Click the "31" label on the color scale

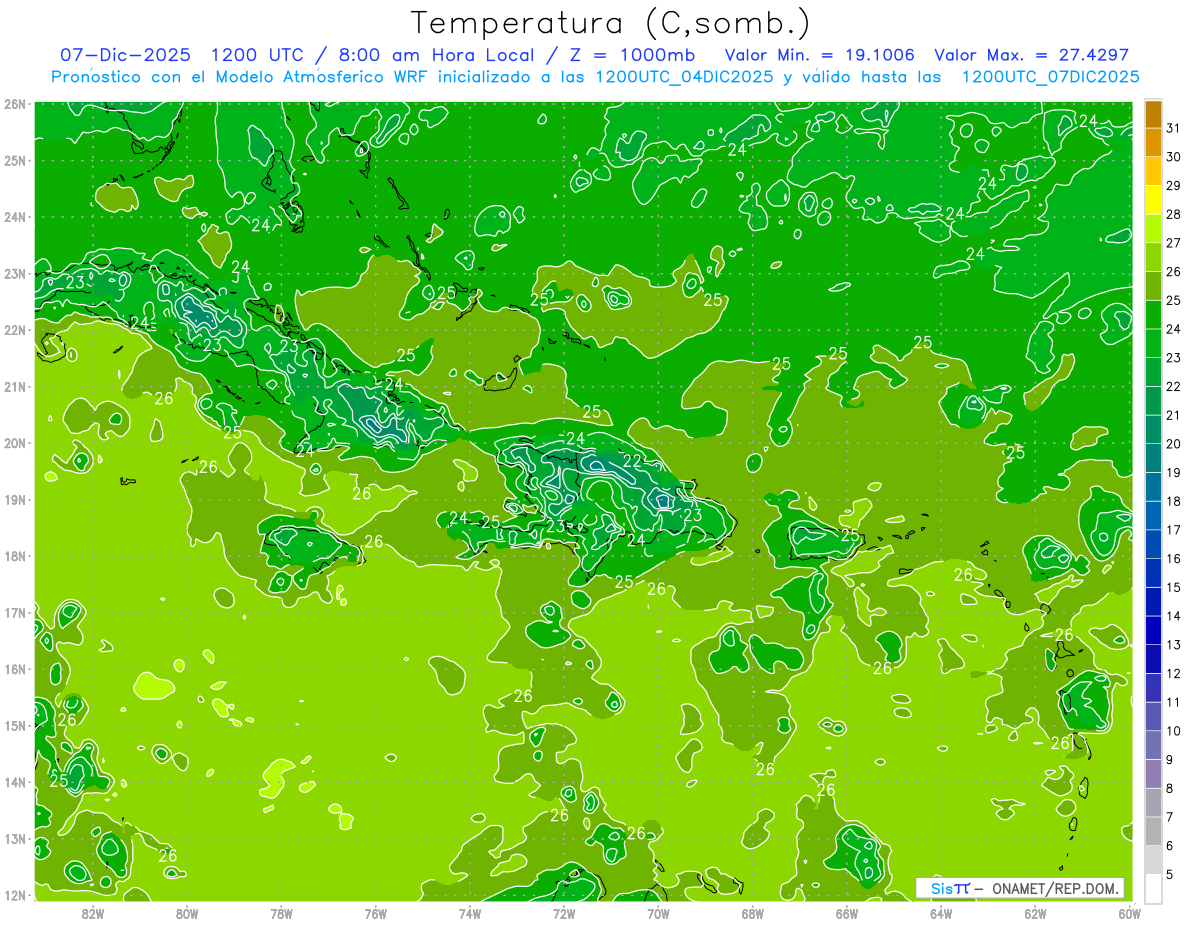click(1173, 128)
